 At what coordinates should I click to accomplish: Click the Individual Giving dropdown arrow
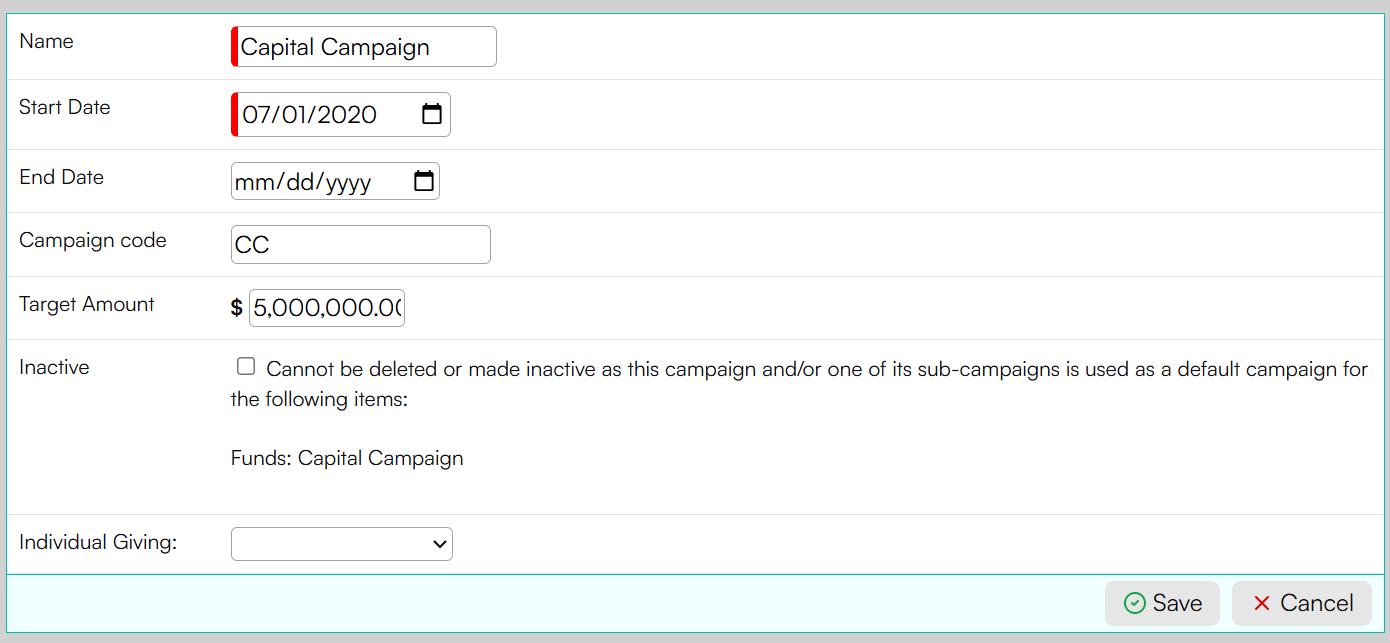[x=439, y=544]
